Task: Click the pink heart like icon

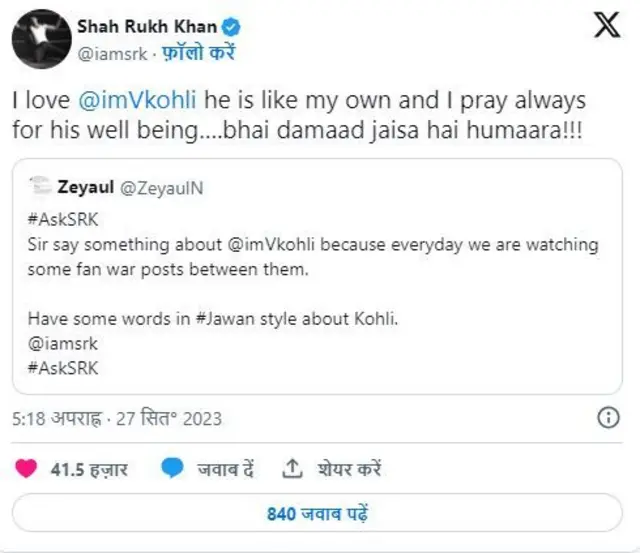Action: [28, 468]
